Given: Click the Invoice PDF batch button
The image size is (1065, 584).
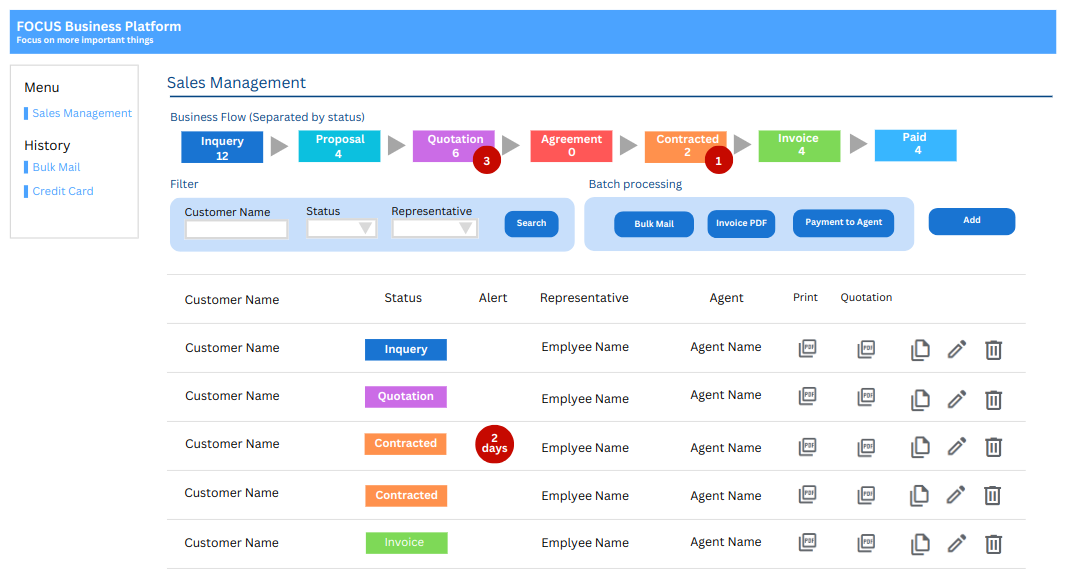Looking at the screenshot, I should click(741, 224).
